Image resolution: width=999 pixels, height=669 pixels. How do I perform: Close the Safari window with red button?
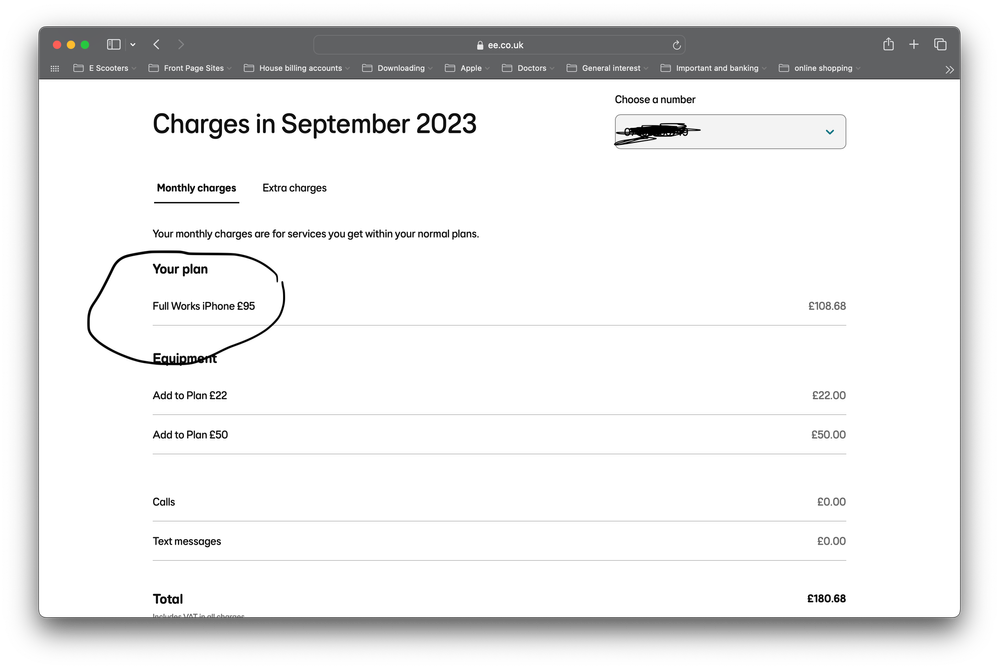[57, 45]
